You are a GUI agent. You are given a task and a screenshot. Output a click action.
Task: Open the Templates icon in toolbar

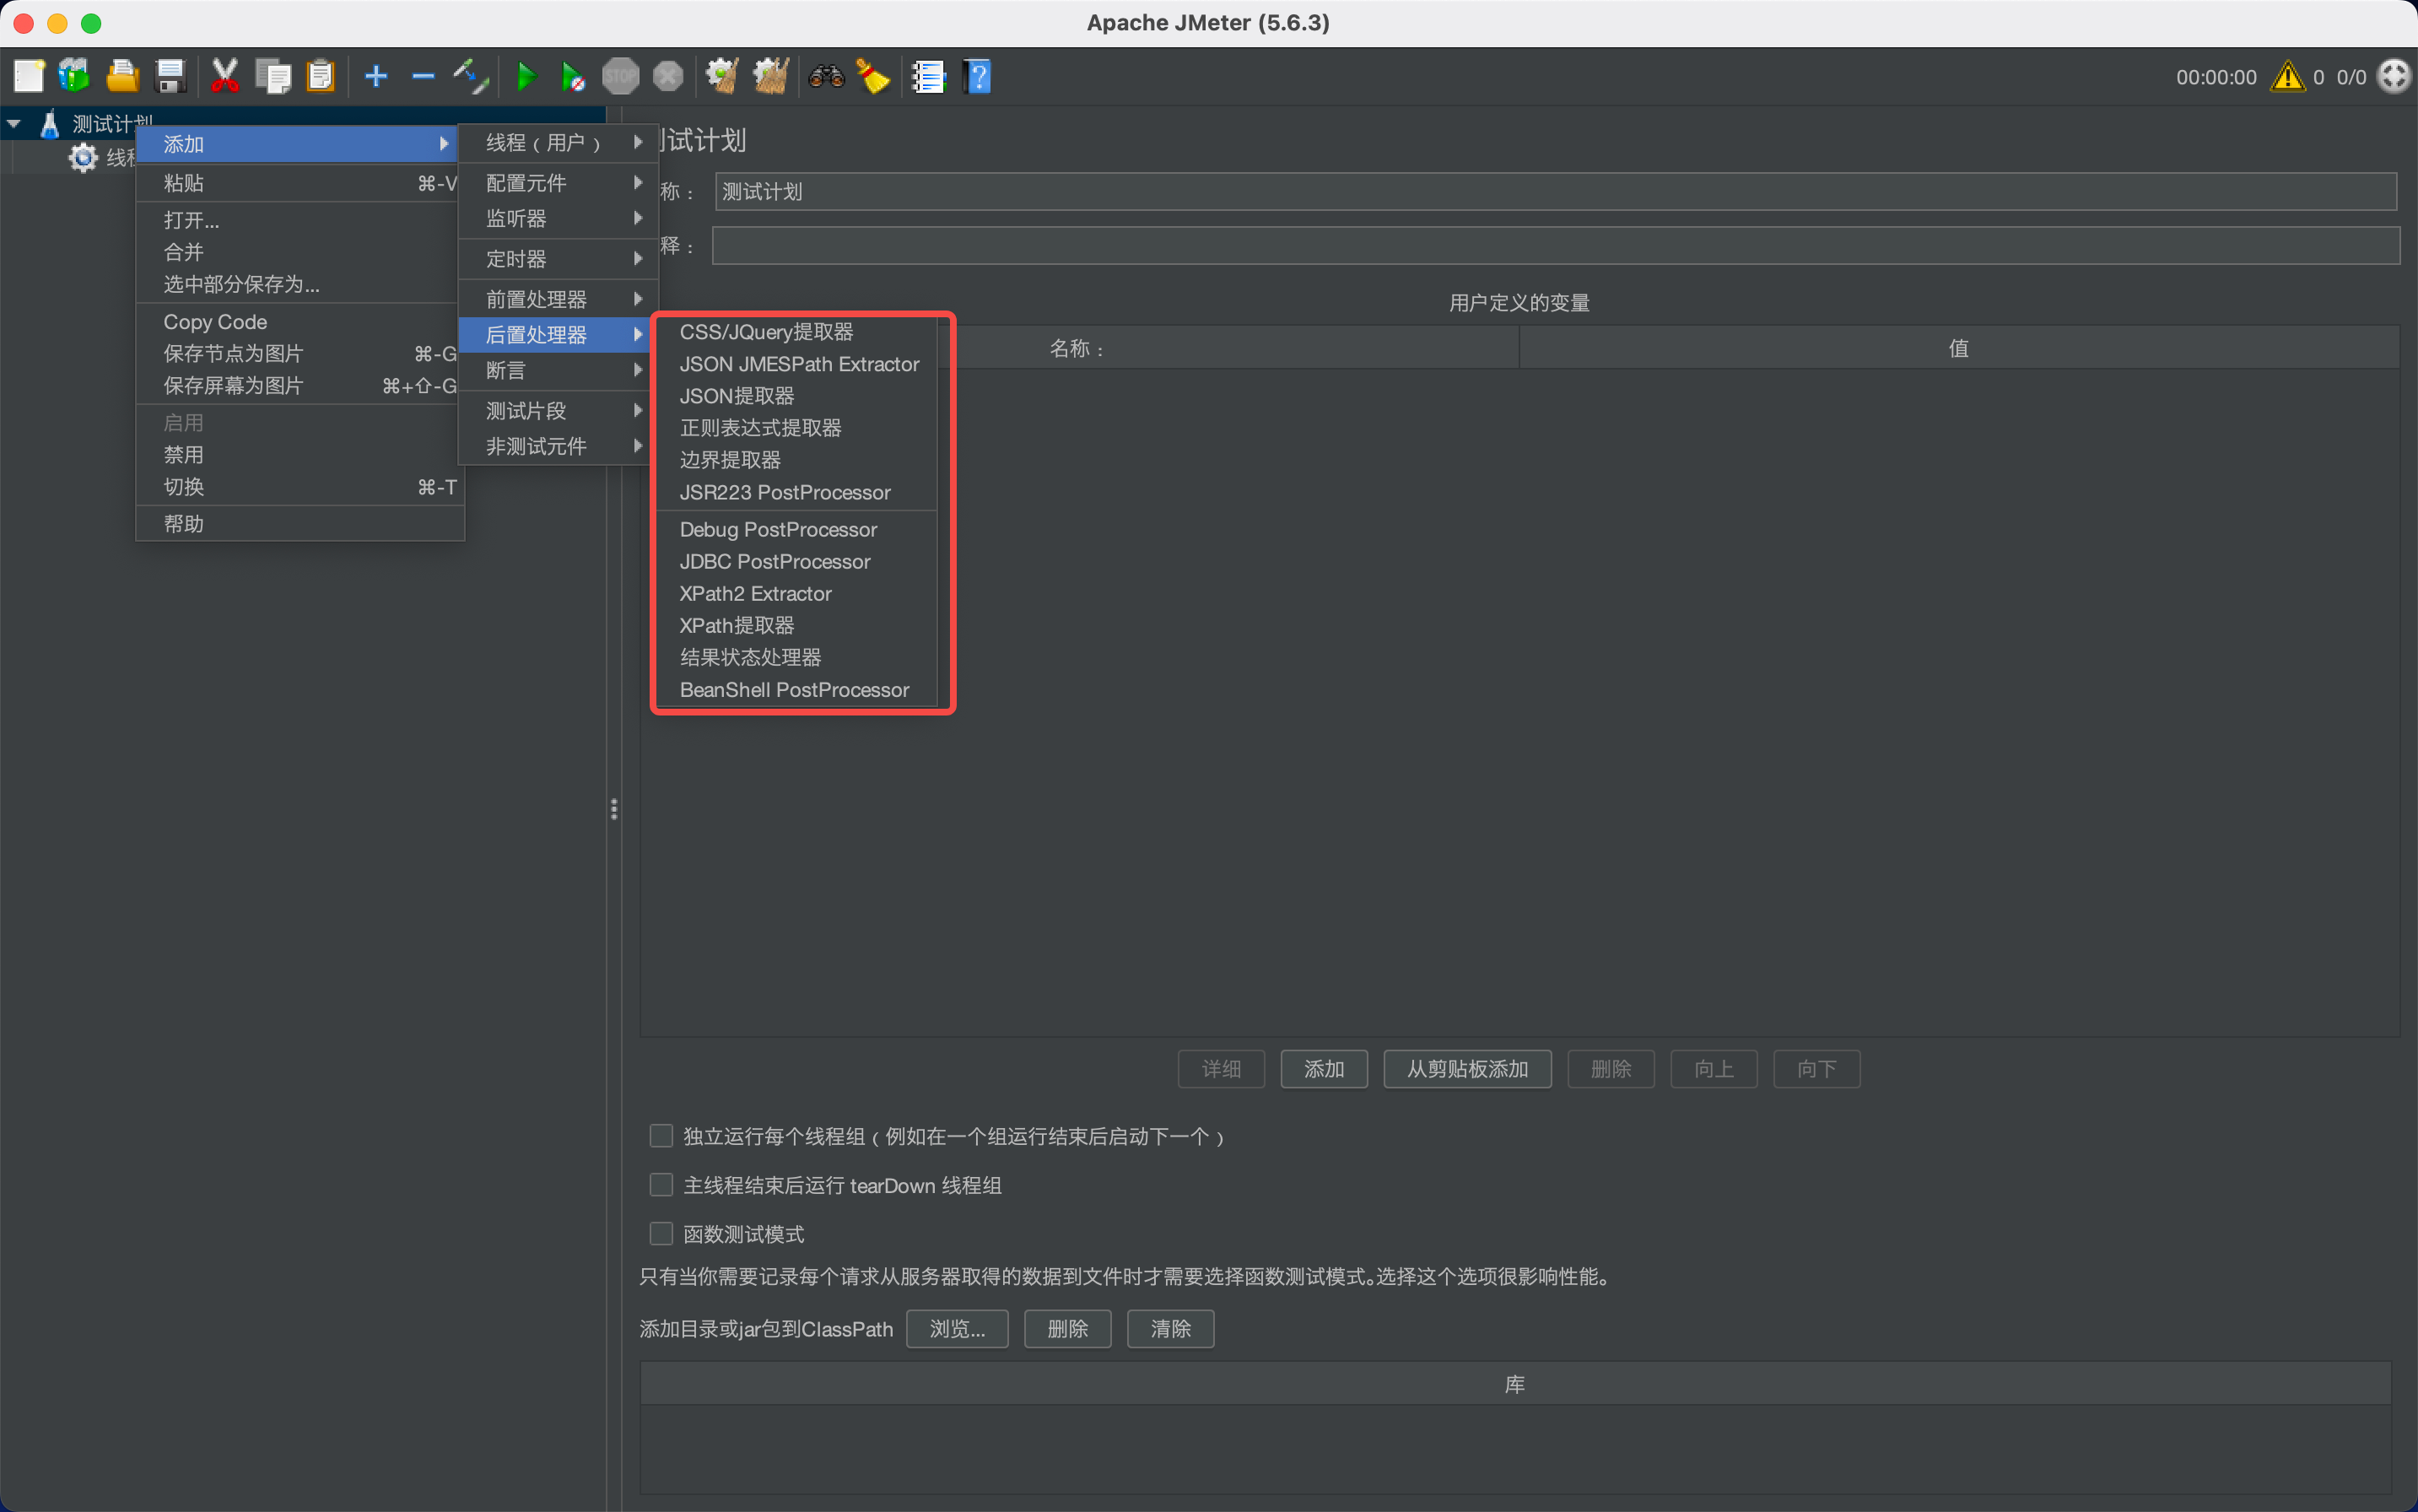click(x=75, y=76)
